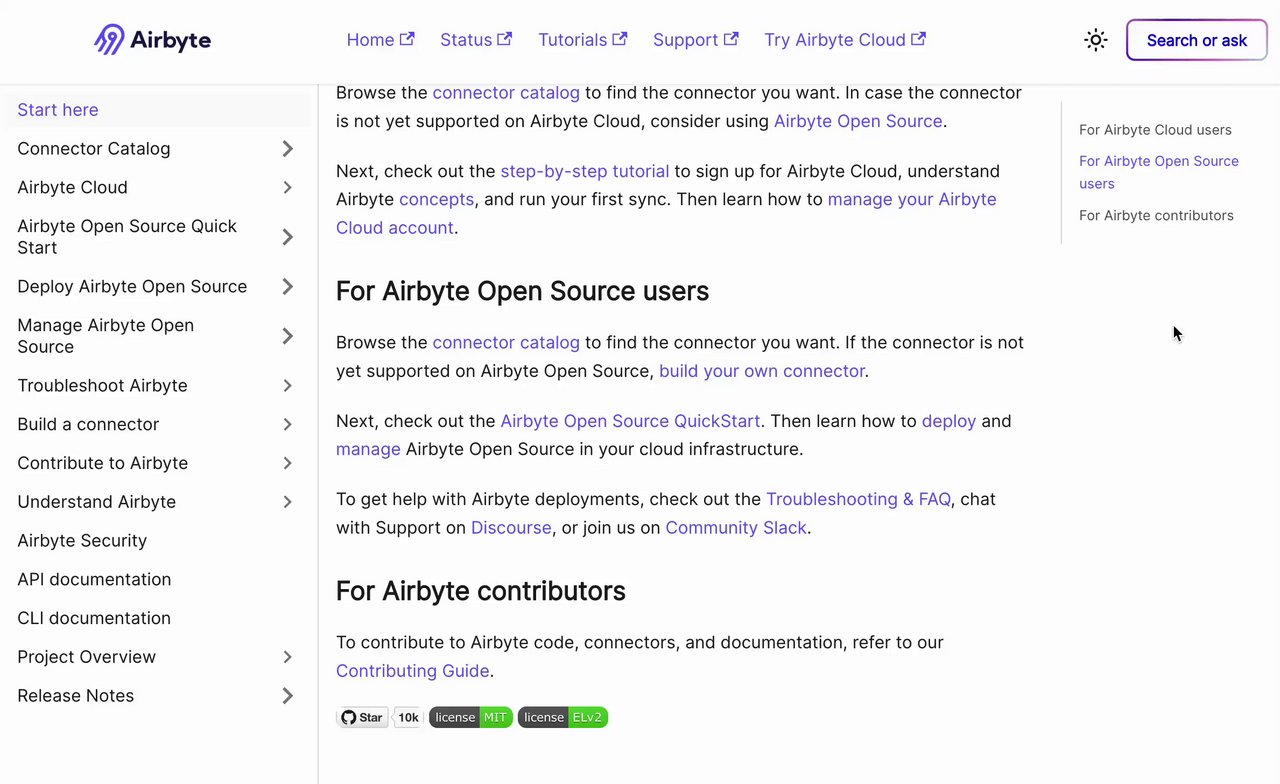Open the Contributing Guide link
1280x784 pixels.
click(412, 671)
